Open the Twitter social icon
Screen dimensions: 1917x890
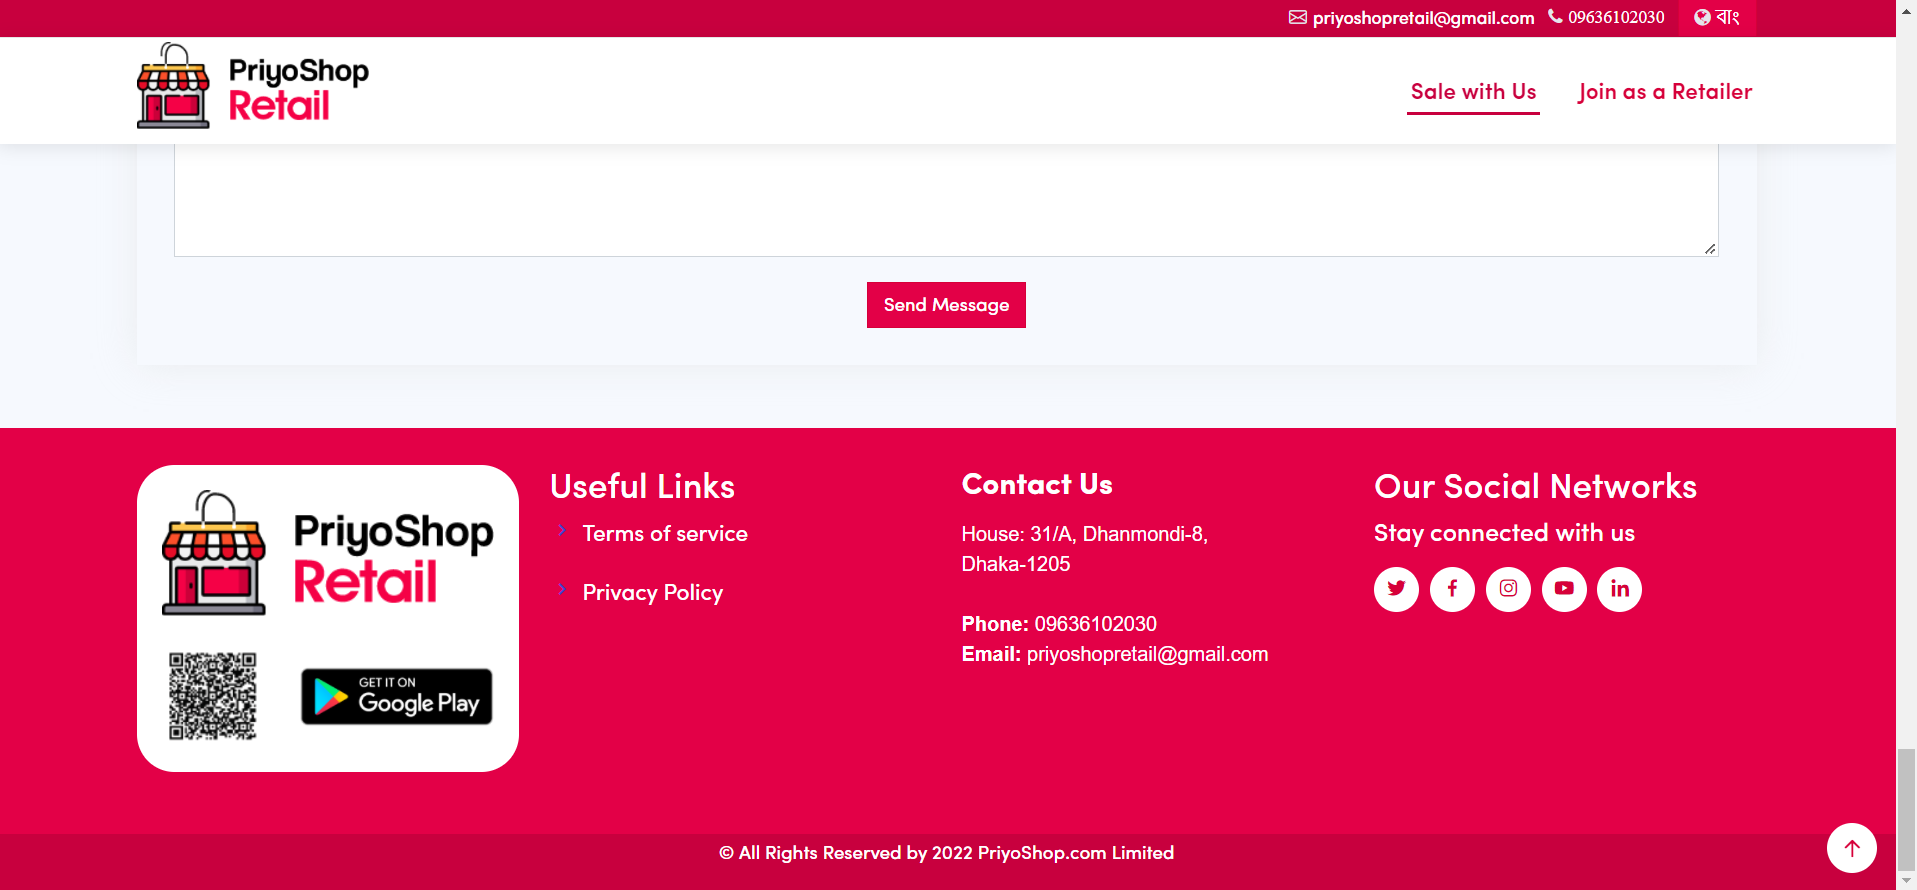1396,589
